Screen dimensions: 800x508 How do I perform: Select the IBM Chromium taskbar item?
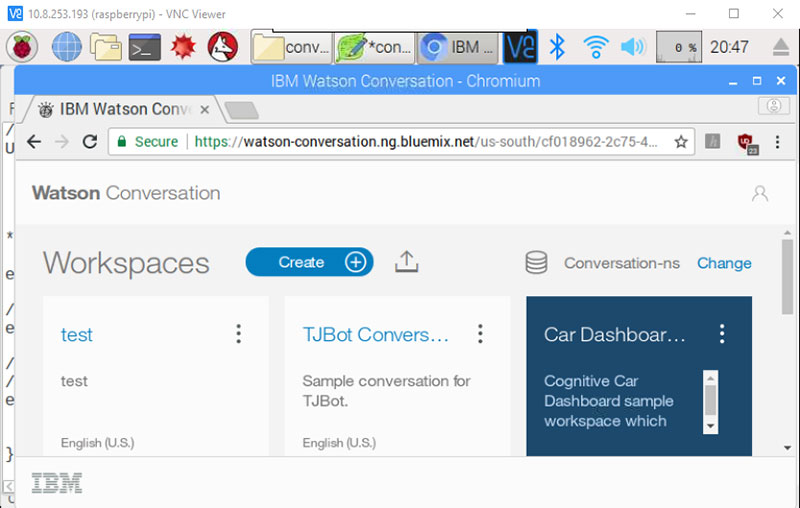tap(458, 47)
